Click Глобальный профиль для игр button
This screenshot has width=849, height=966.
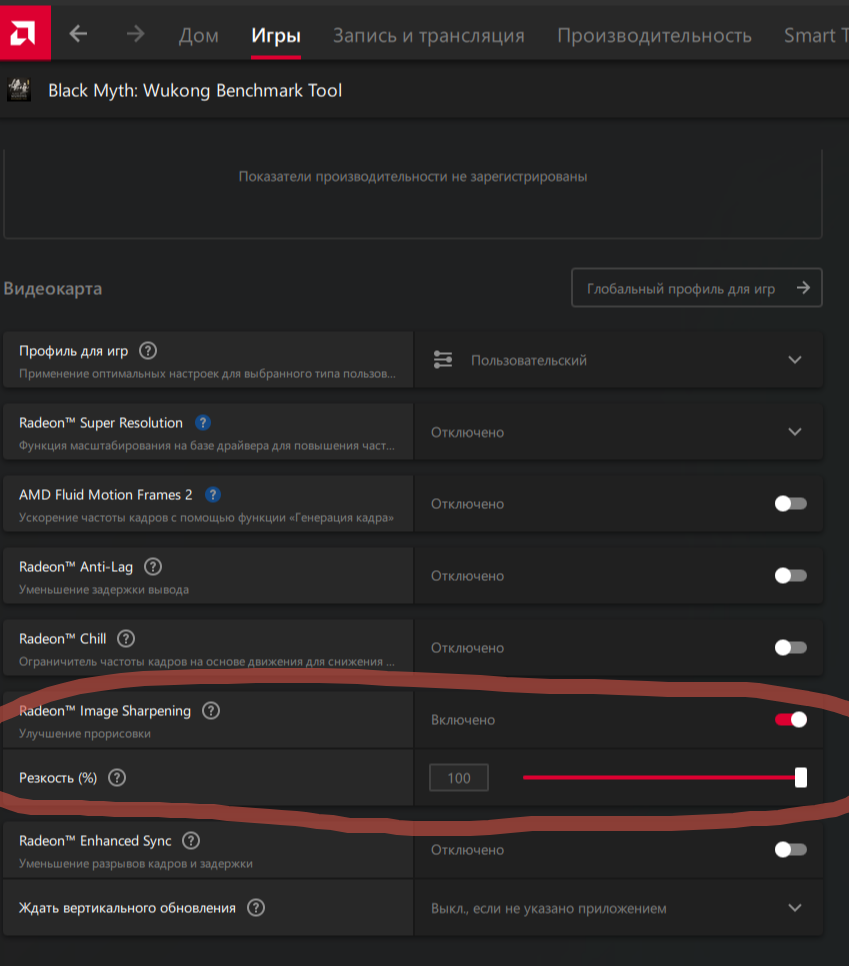[696, 288]
